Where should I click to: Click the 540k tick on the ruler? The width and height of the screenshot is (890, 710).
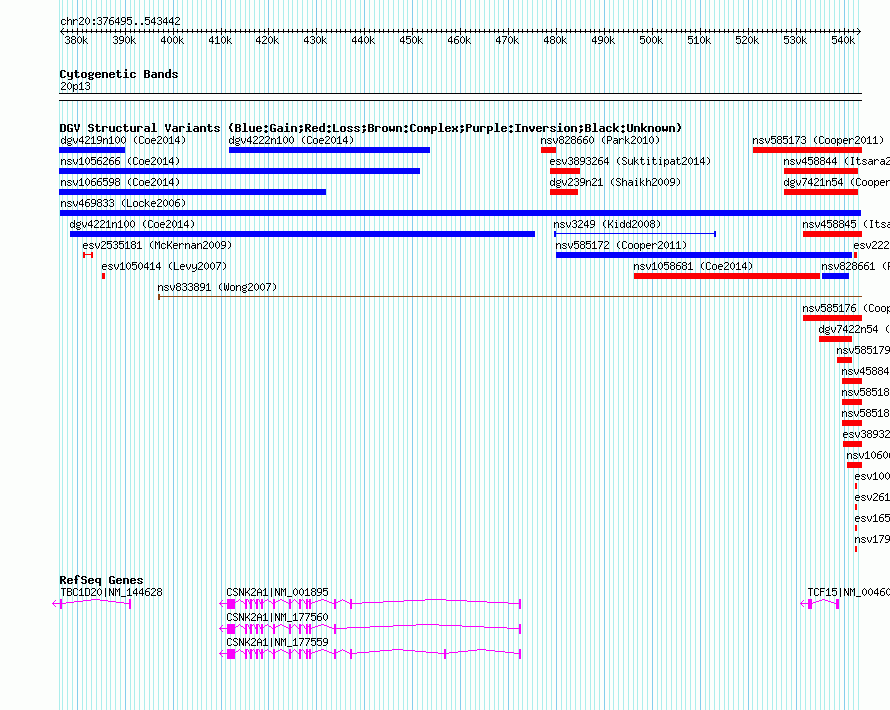843,40
